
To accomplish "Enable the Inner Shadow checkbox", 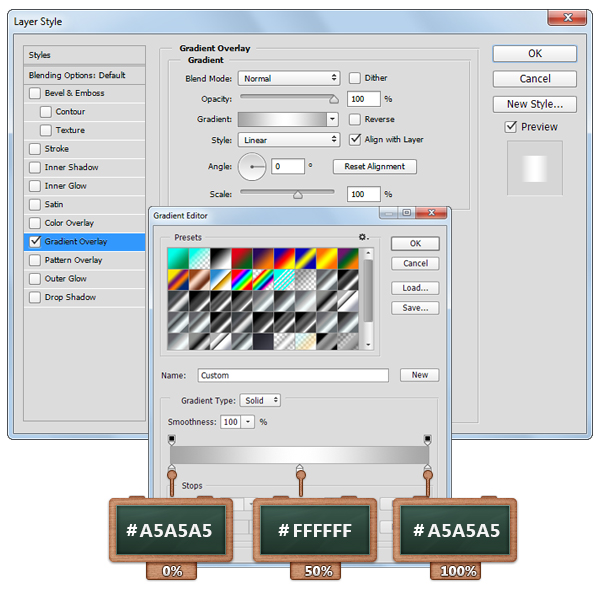I will [x=35, y=167].
